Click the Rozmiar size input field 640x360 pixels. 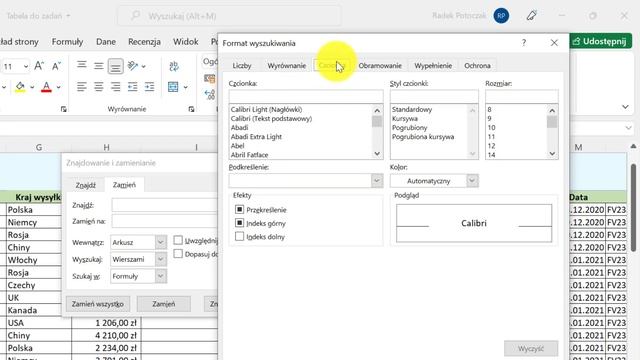coord(522,96)
